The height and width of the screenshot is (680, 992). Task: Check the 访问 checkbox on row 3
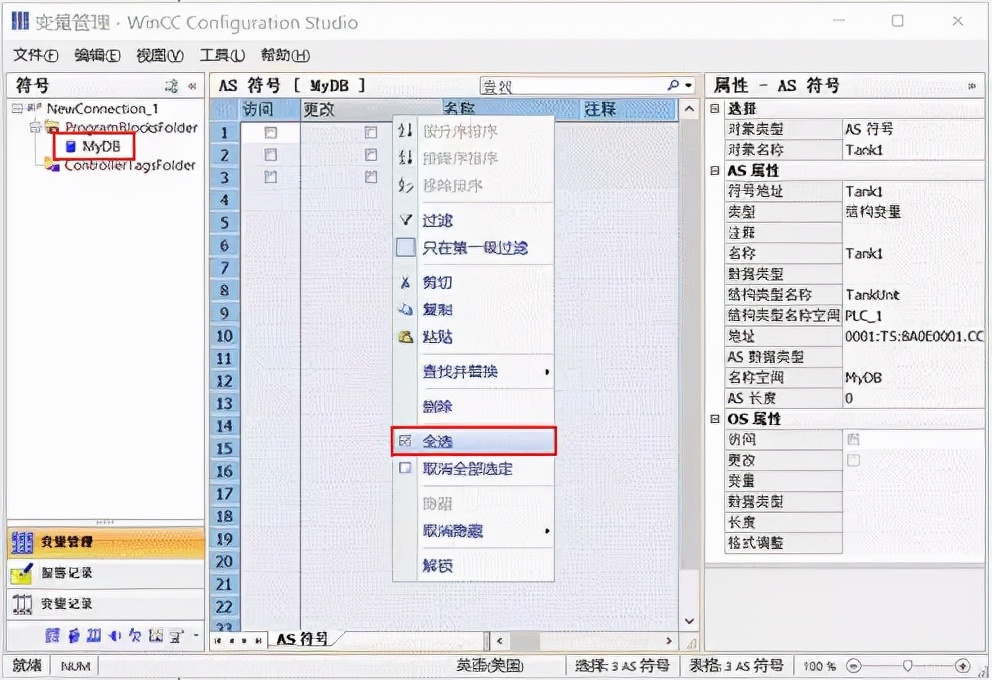(x=271, y=178)
